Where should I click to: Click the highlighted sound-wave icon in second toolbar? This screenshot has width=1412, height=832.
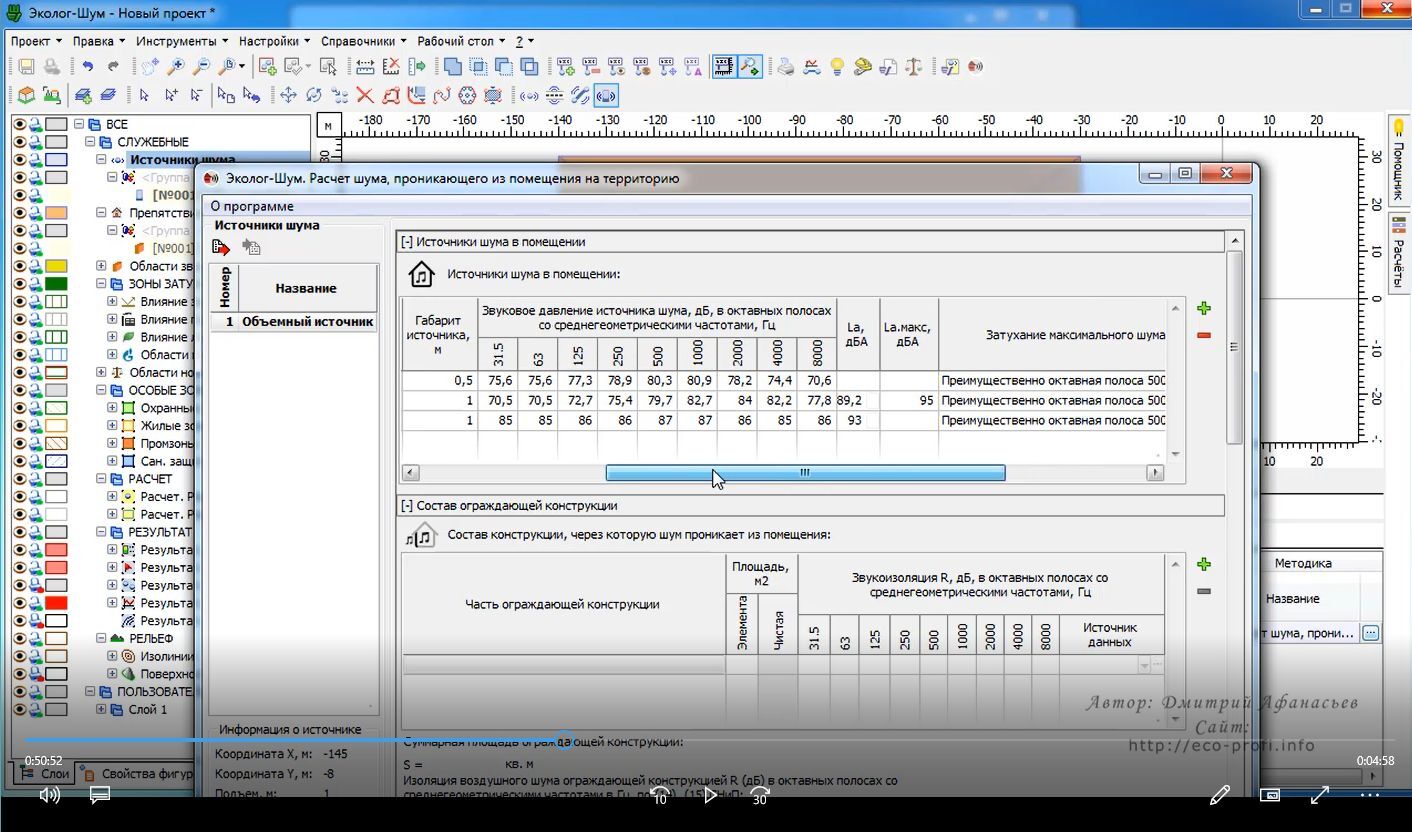606,95
